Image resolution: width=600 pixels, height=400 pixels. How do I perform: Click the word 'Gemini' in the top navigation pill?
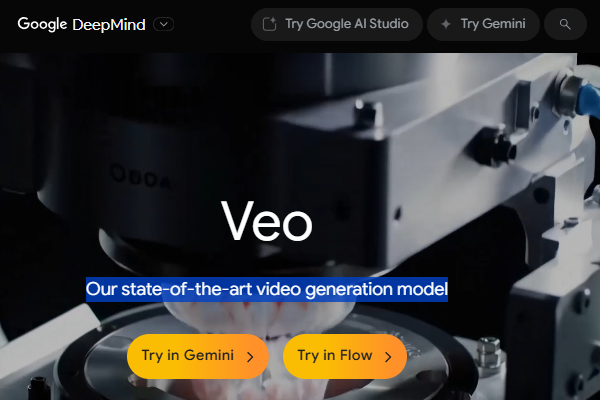(x=504, y=24)
